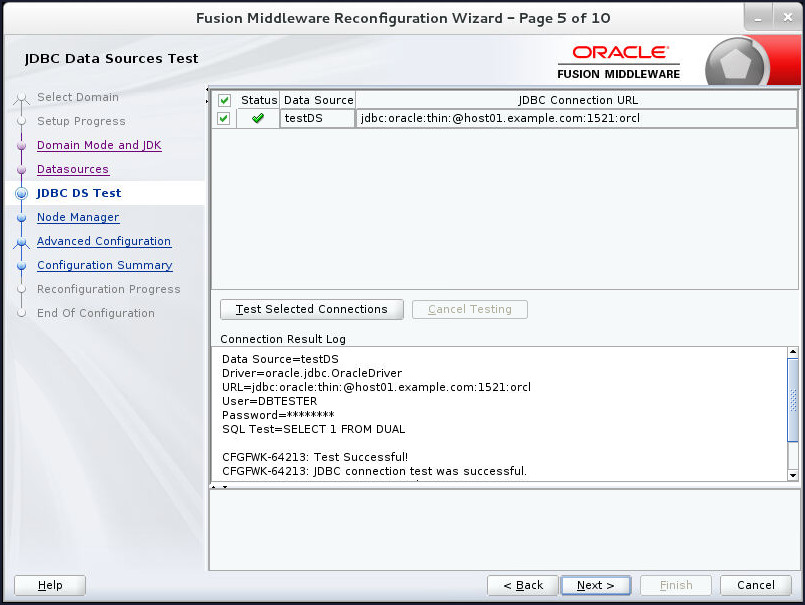Select the JDBC connection URL cell for testDS
805x605 pixels.
click(x=576, y=119)
